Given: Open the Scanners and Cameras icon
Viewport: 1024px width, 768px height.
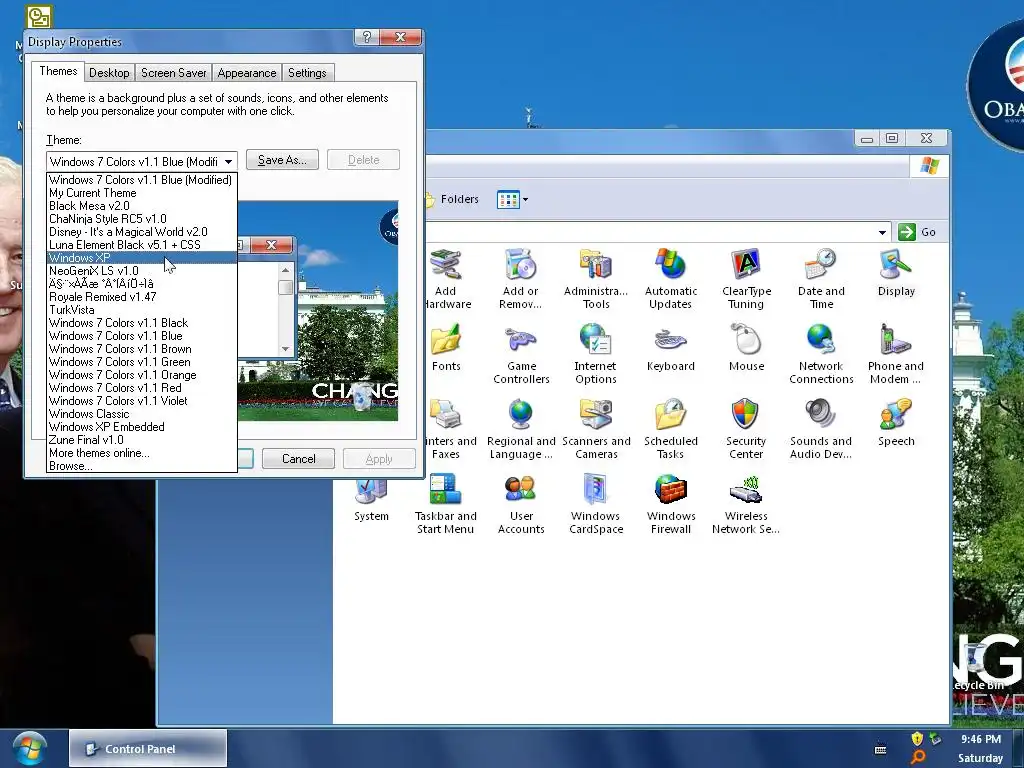Looking at the screenshot, I should point(596,429).
